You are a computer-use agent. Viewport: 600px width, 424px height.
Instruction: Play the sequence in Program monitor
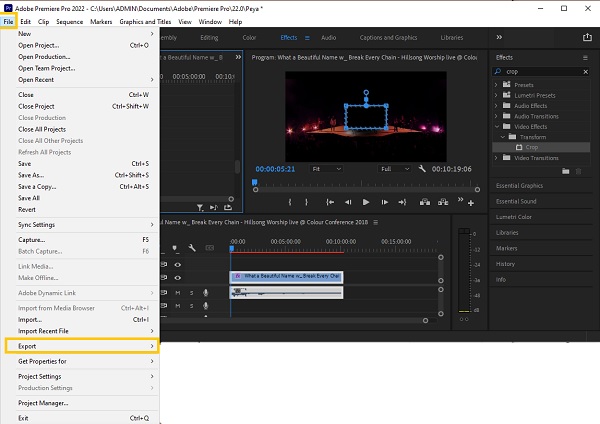[366, 202]
